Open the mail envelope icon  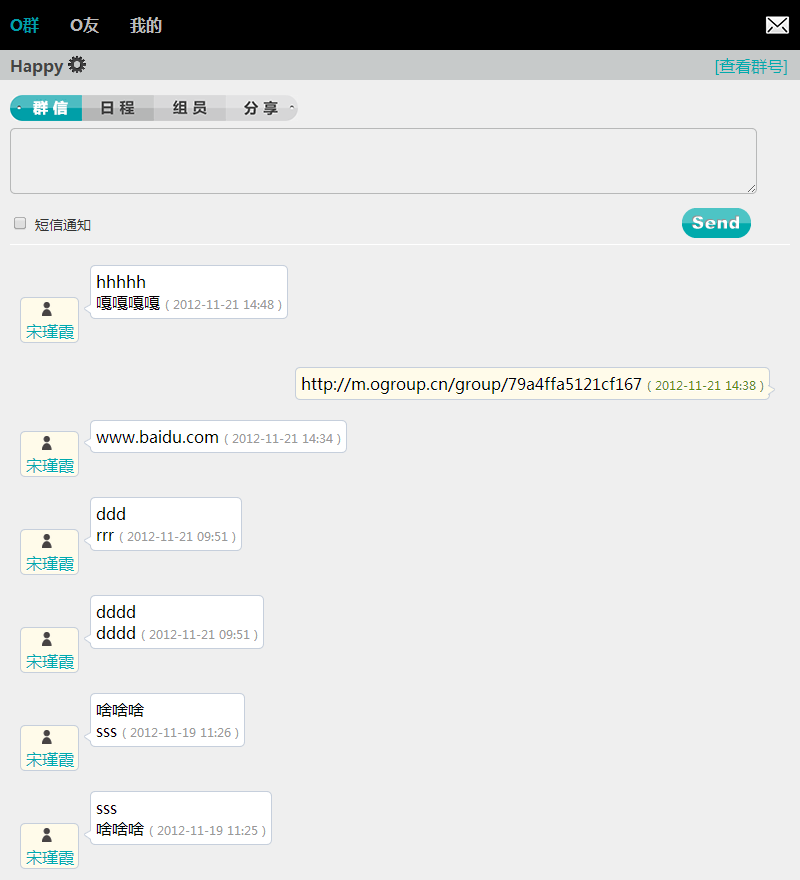[x=777, y=25]
